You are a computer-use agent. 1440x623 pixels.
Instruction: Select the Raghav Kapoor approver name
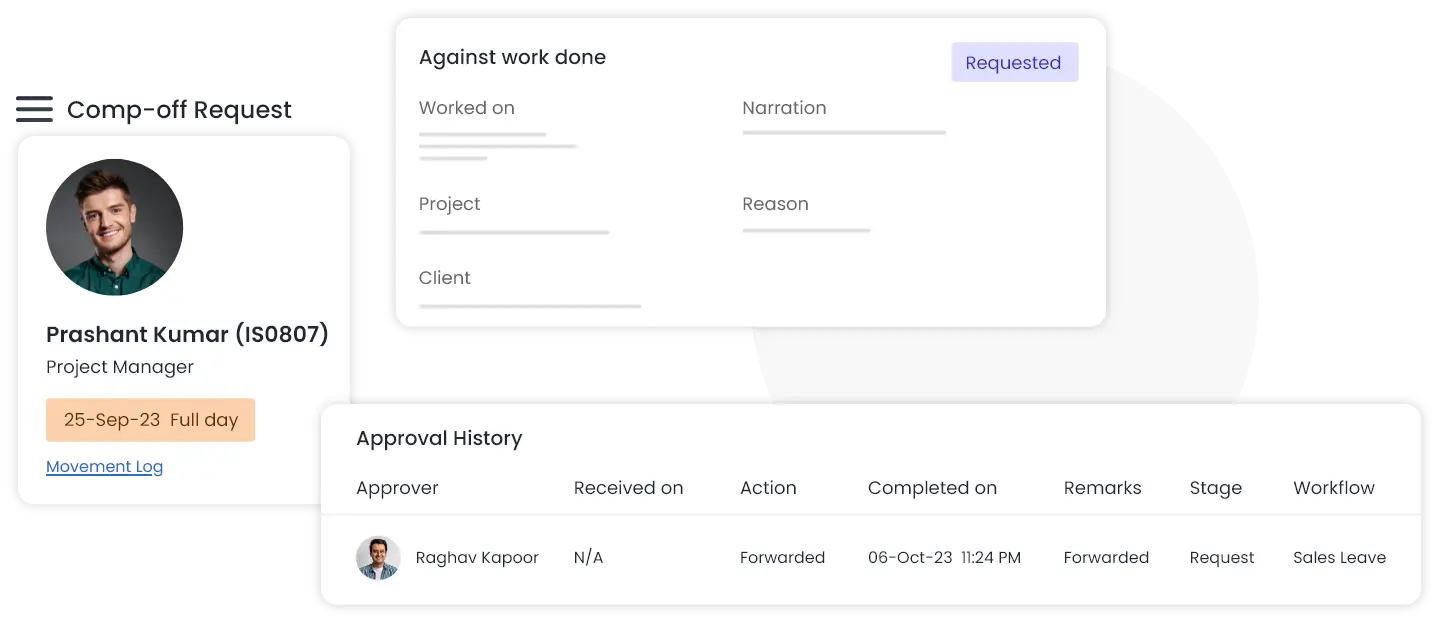tap(477, 558)
